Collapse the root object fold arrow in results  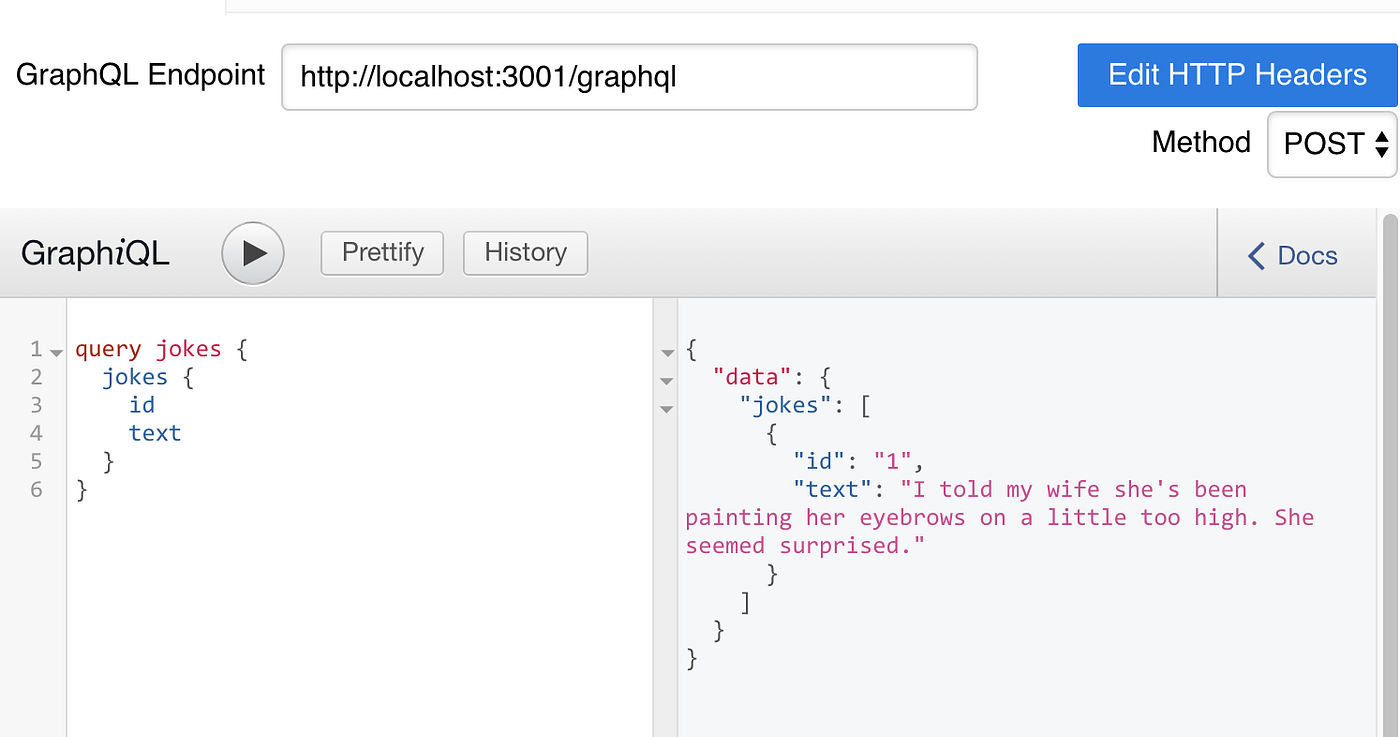667,352
